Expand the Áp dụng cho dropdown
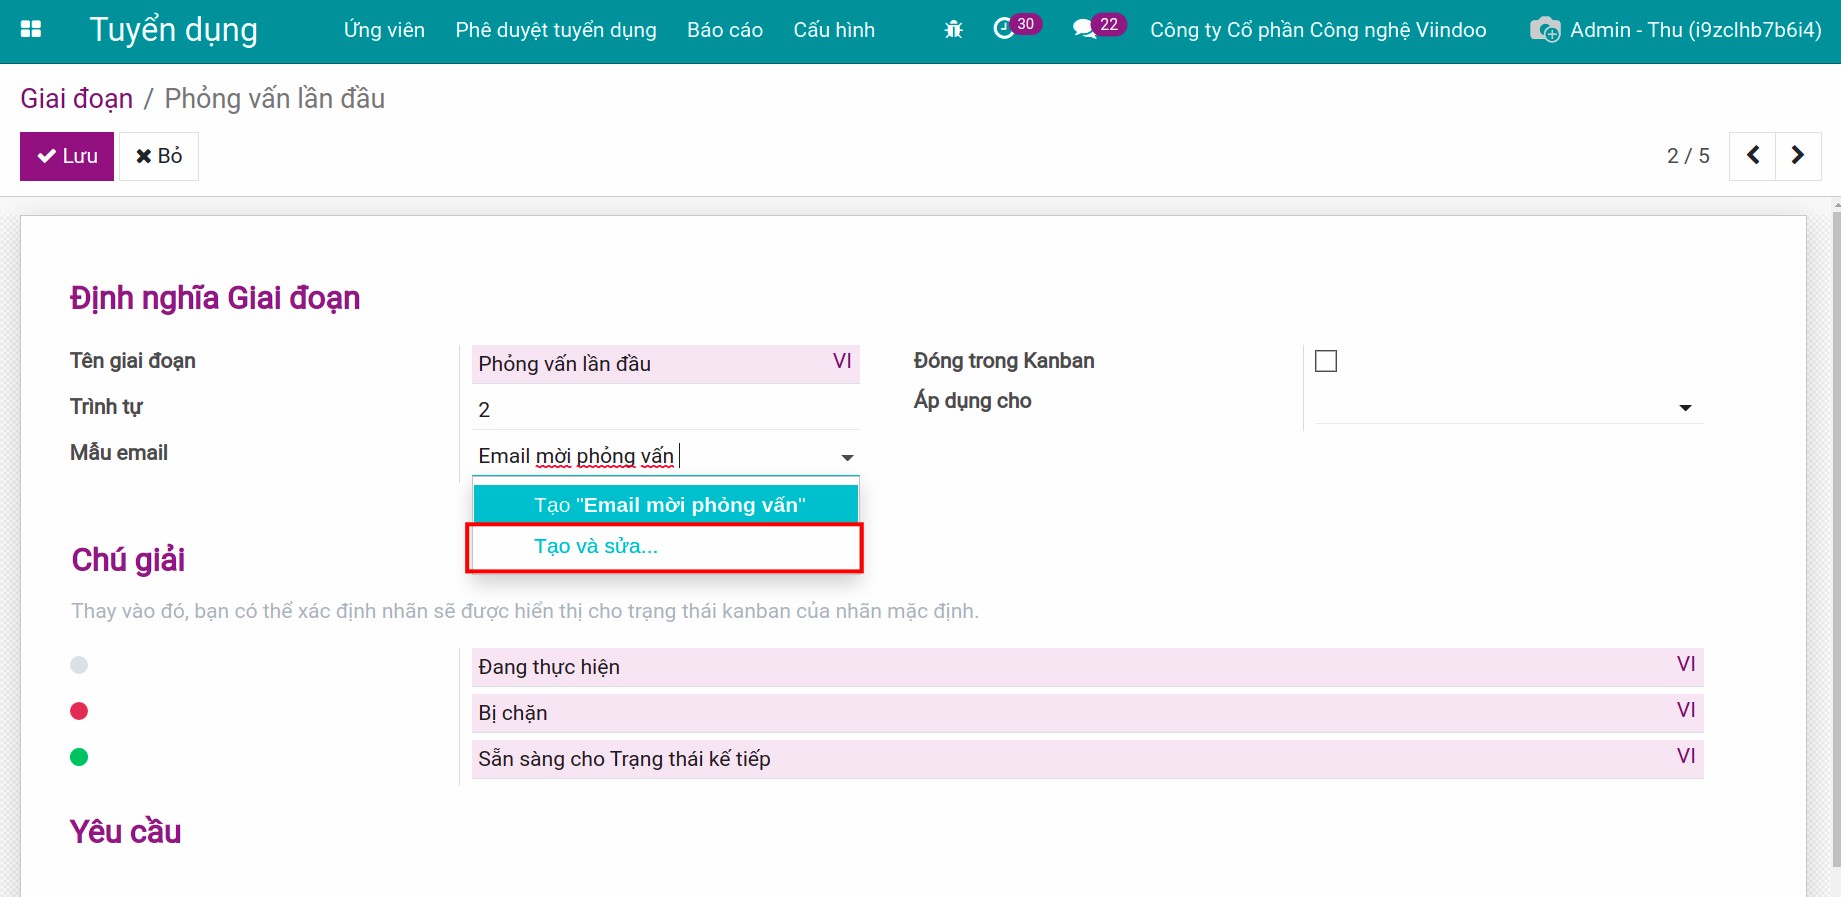 [1685, 408]
